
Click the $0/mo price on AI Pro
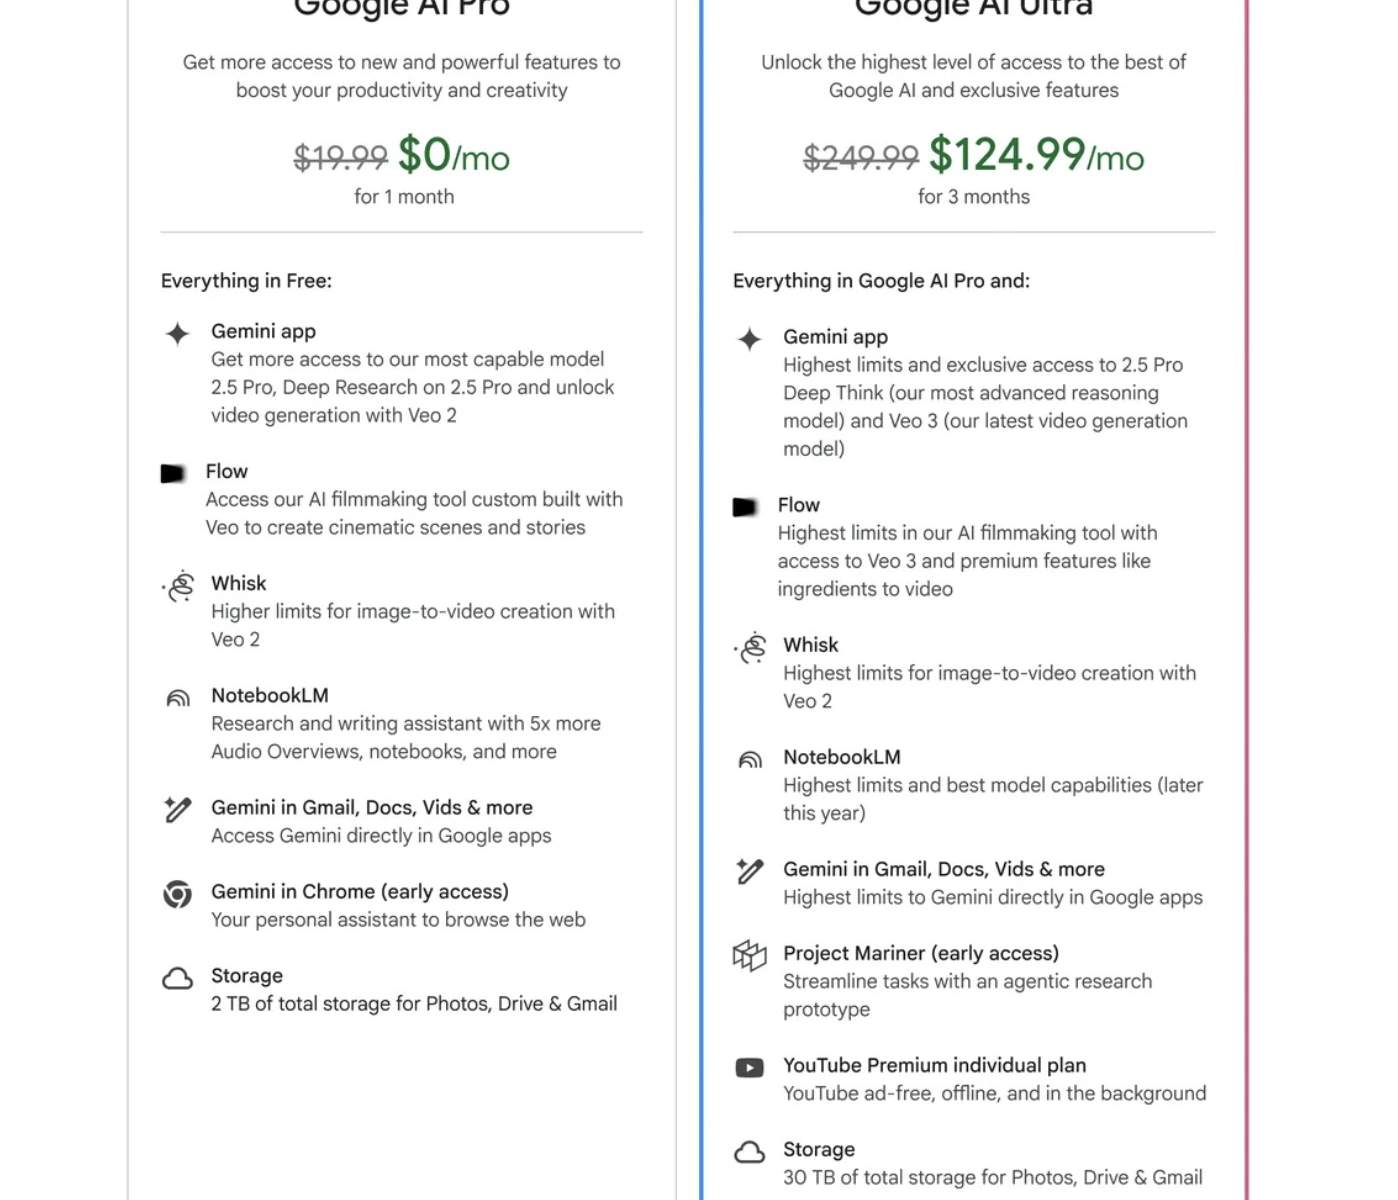(454, 156)
